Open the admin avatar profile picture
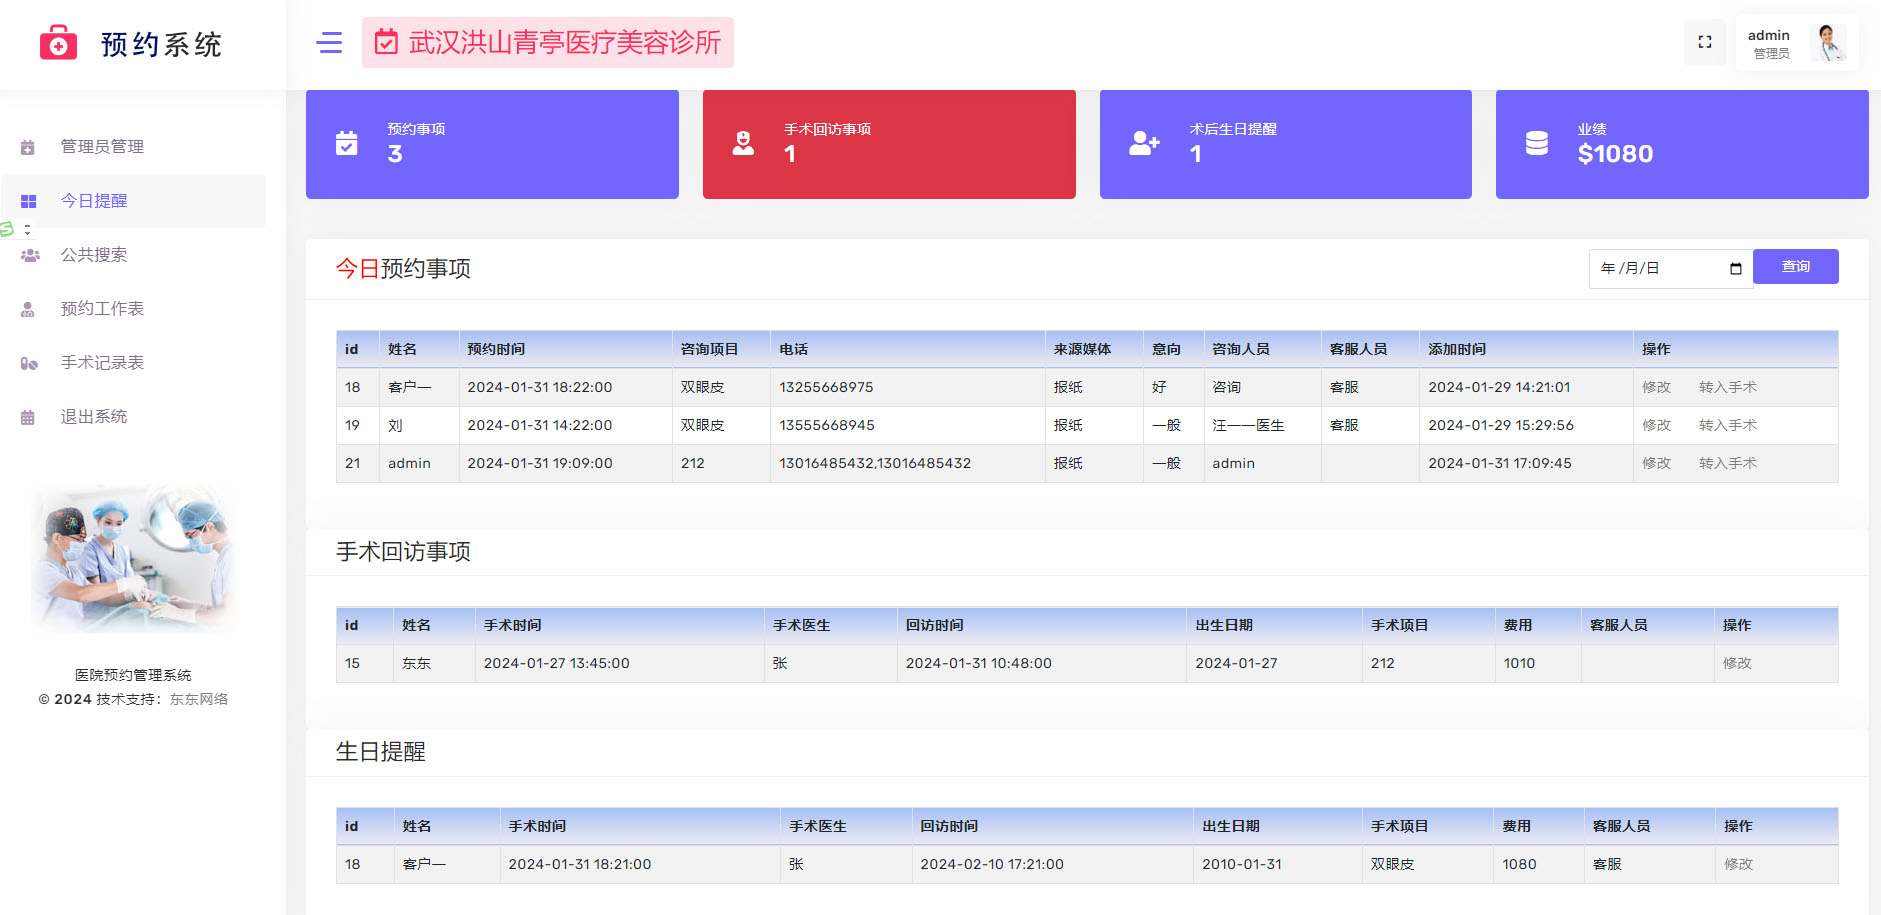 (x=1829, y=43)
